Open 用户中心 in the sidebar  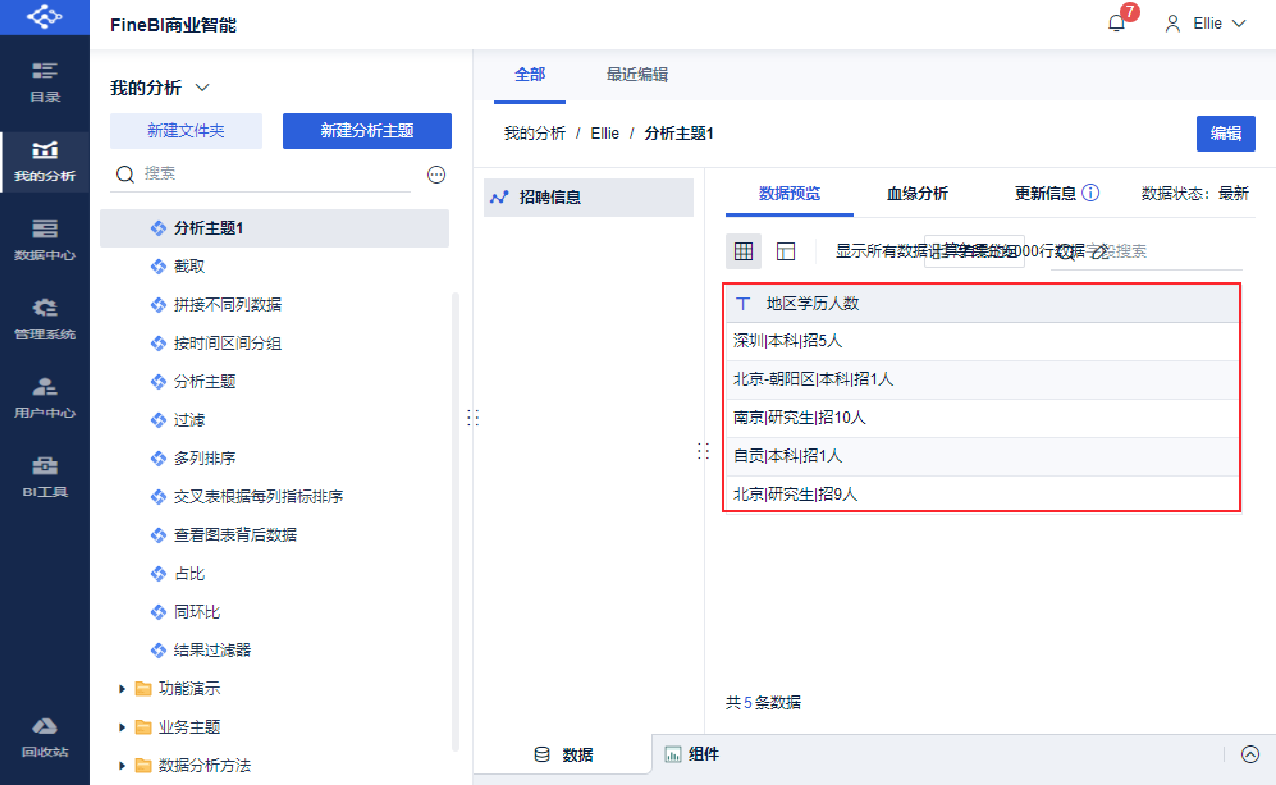45,399
